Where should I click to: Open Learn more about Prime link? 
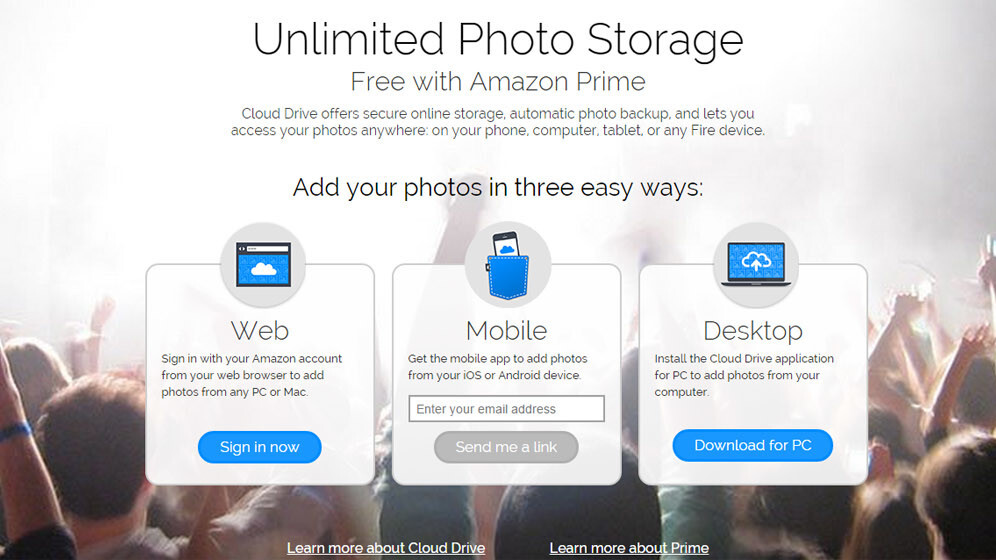click(629, 548)
